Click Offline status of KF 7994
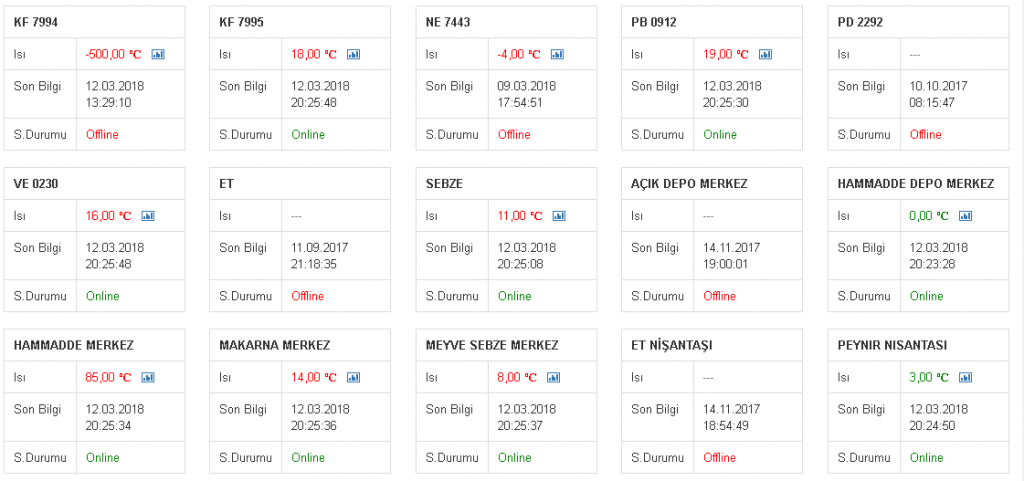Screen dimensions: 1024x481 click(103, 134)
